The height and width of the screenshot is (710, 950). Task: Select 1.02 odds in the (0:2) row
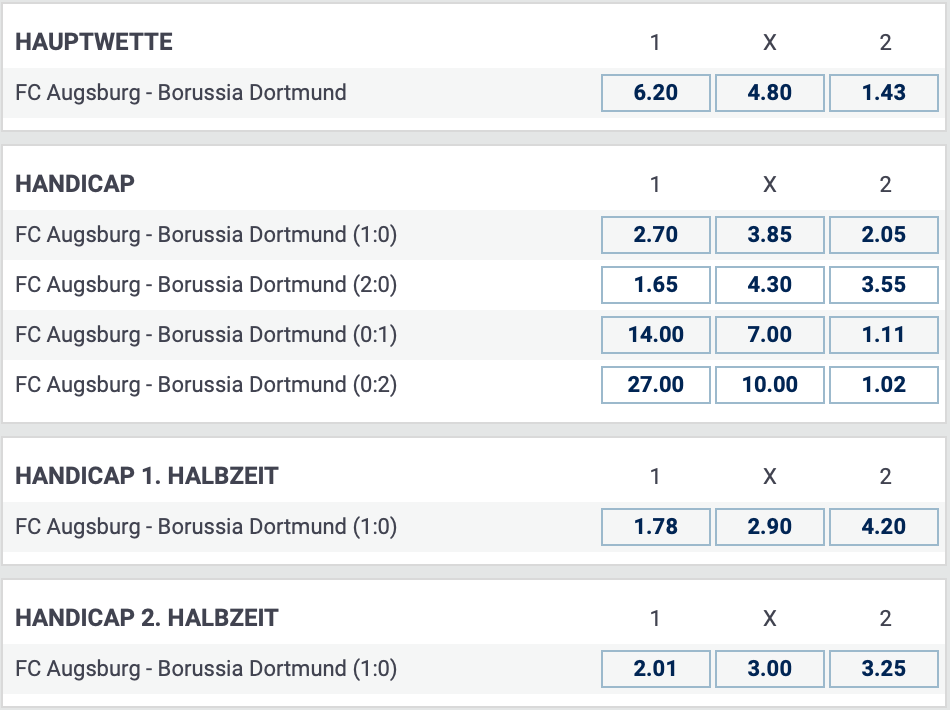883,385
